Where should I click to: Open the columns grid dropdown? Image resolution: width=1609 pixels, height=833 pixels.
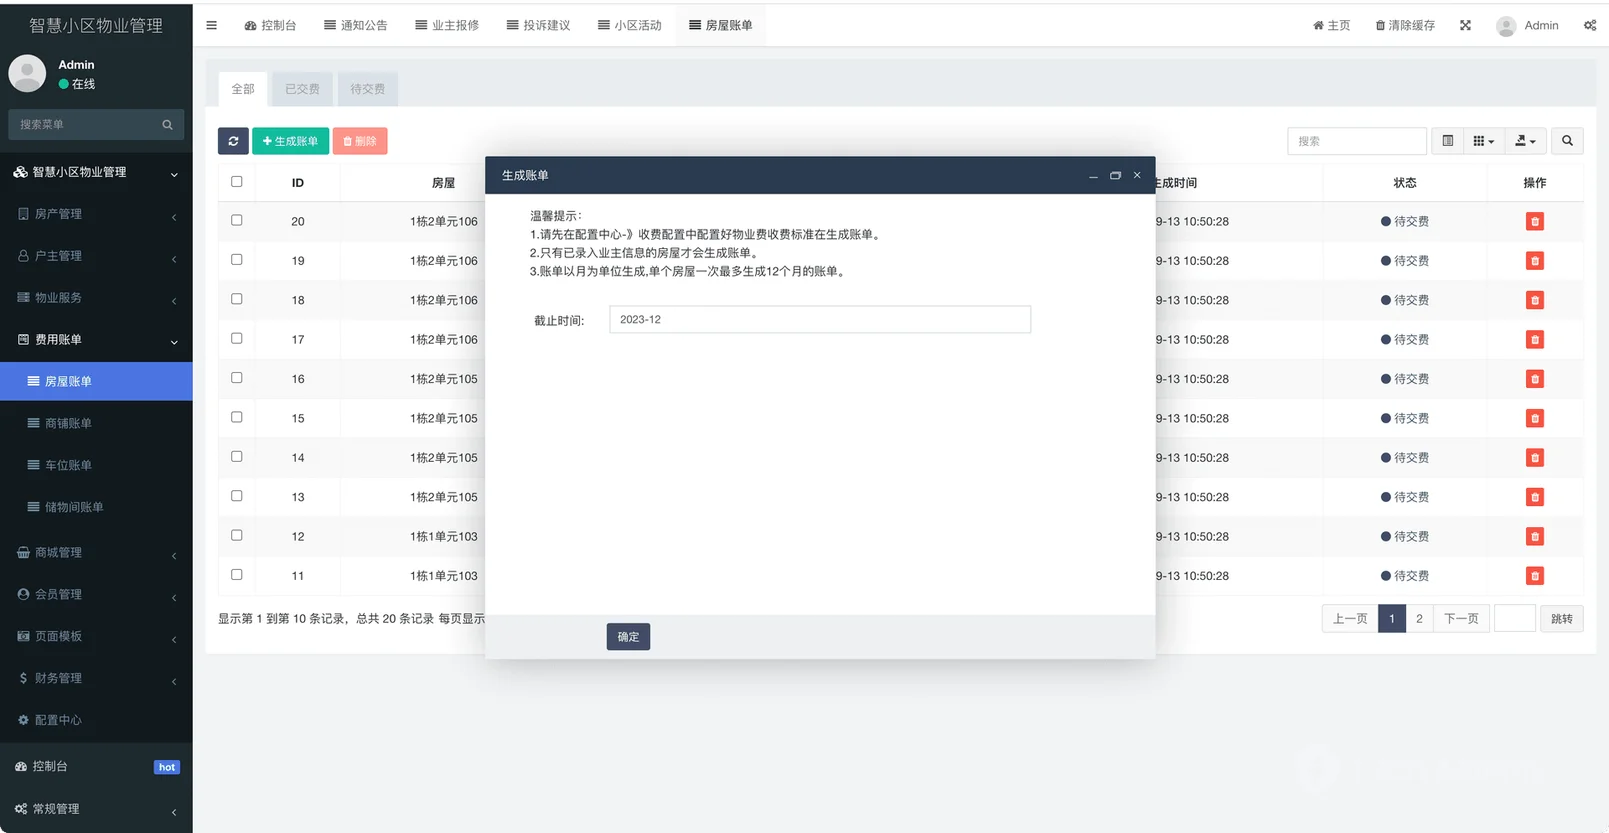[1483, 141]
